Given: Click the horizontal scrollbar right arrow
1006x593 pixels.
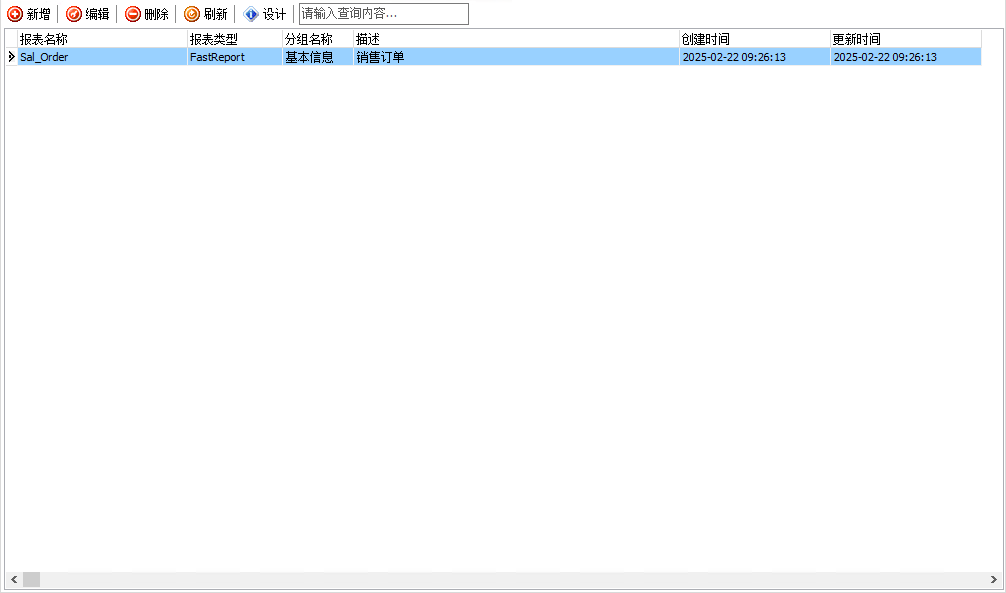Looking at the screenshot, I should pyautogui.click(x=993, y=580).
